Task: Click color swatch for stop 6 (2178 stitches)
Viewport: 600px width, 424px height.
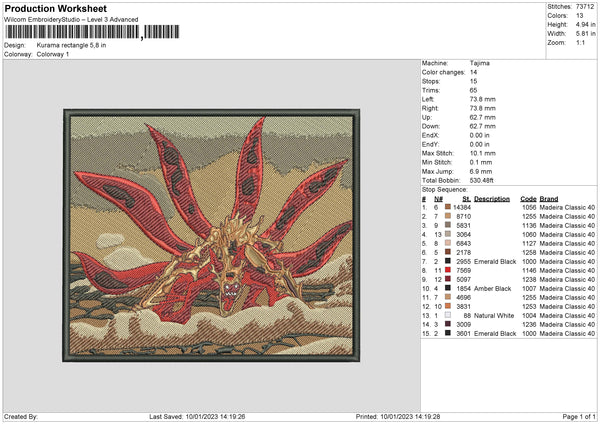Action: point(448,252)
